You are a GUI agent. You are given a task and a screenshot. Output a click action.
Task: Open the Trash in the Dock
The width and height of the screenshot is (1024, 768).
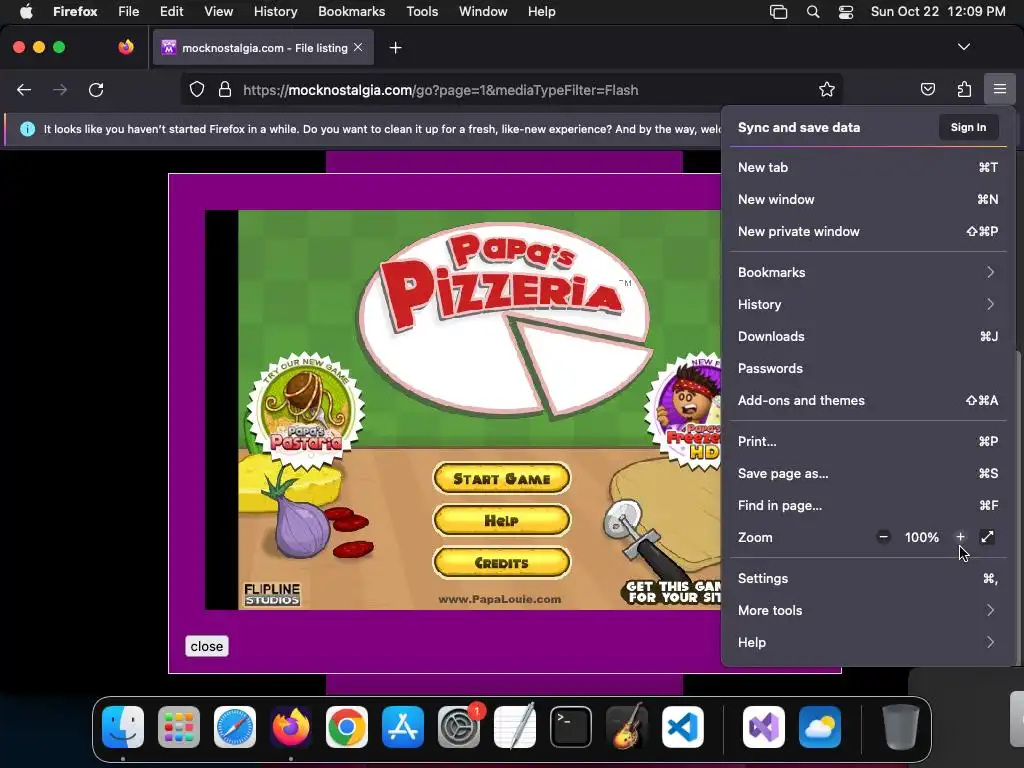pyautogui.click(x=901, y=727)
